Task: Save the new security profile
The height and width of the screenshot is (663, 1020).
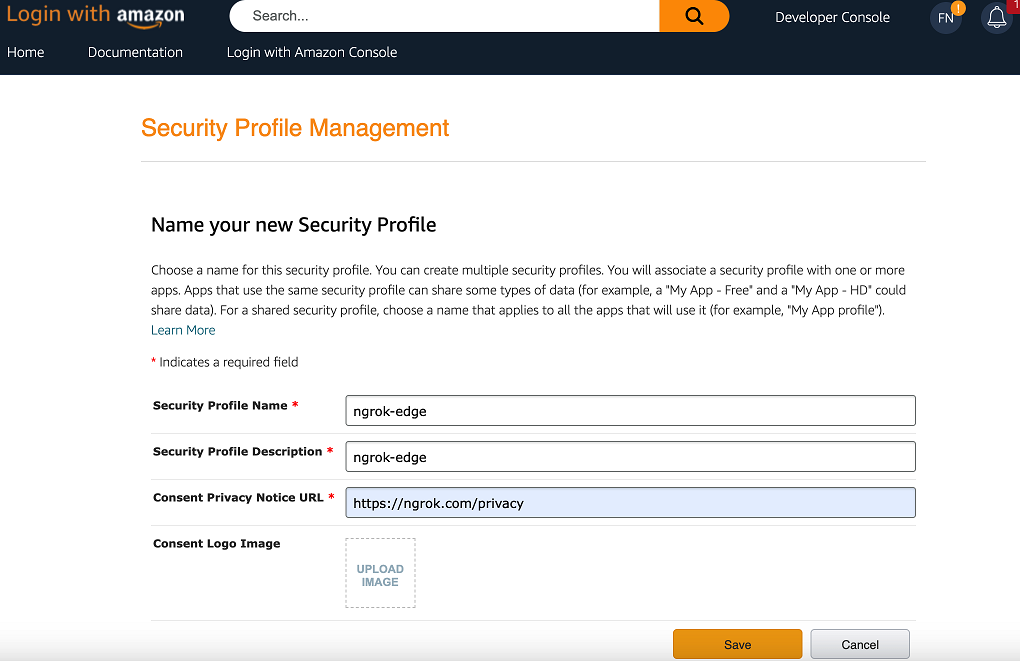Action: [738, 644]
